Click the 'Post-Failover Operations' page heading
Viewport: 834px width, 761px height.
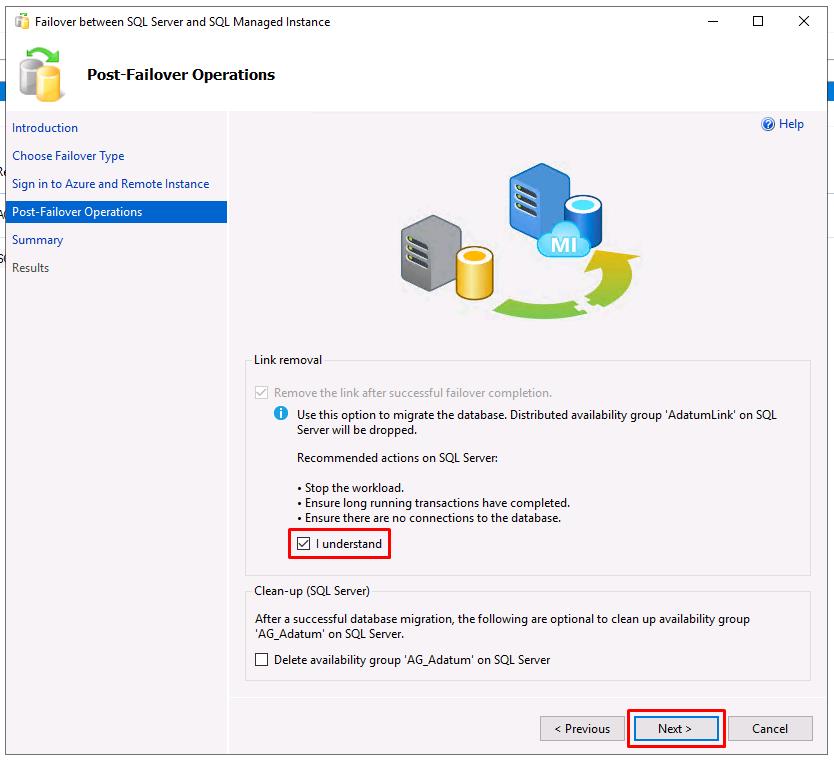(181, 74)
